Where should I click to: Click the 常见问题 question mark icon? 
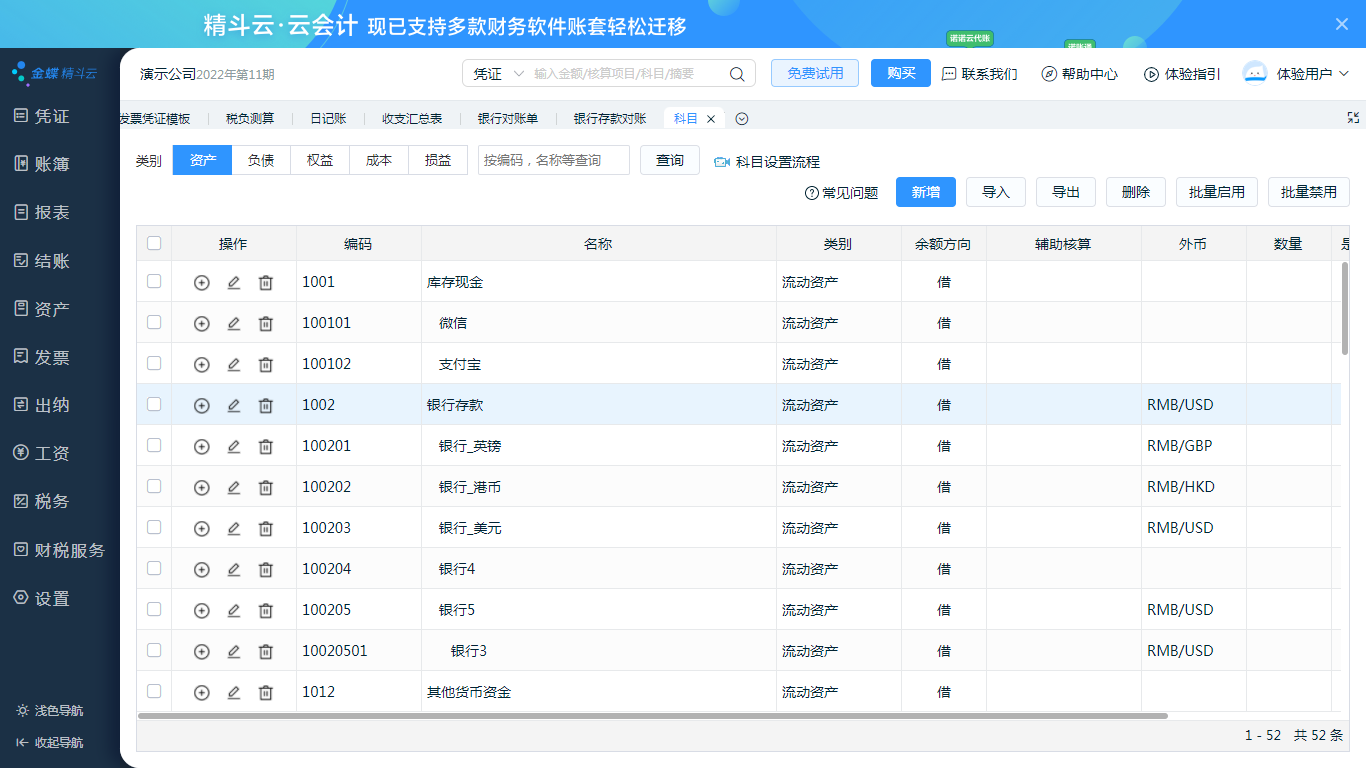coord(811,193)
